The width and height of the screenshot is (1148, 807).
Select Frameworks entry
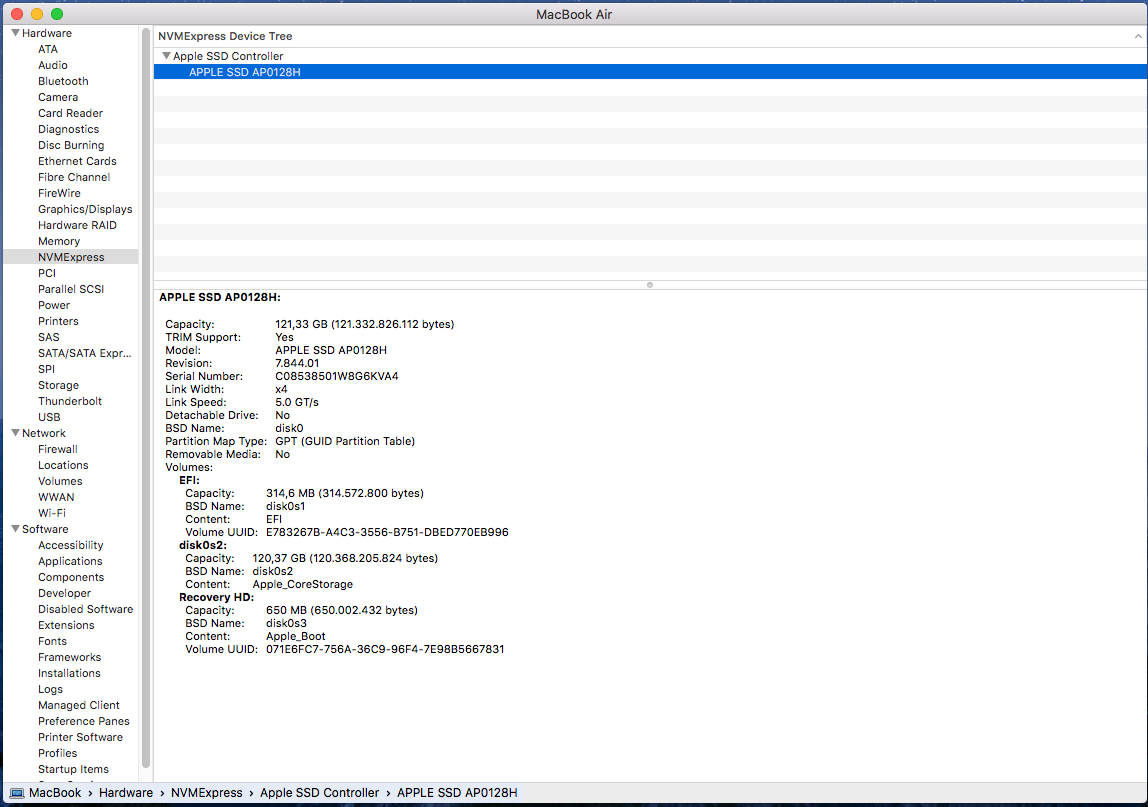70,658
